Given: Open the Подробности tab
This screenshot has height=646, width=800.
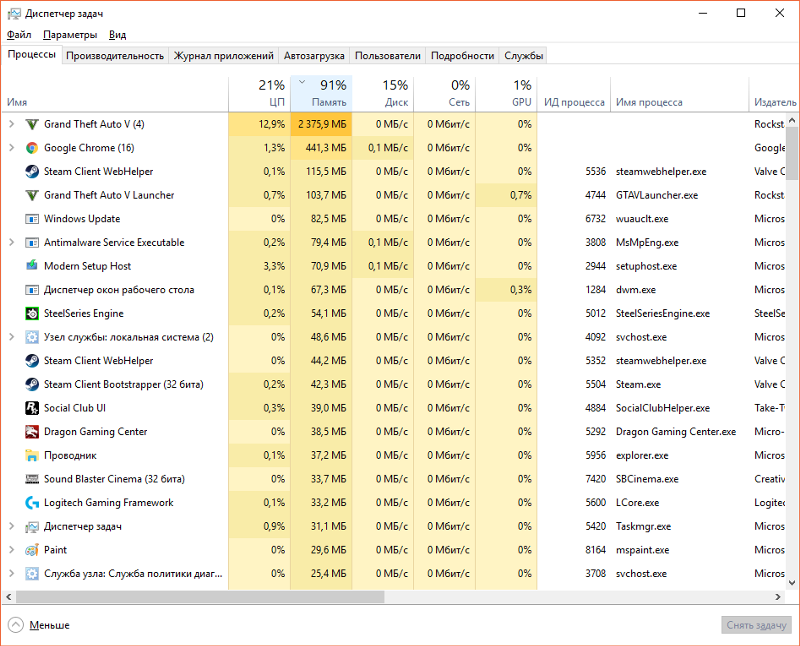Looking at the screenshot, I should [462, 56].
